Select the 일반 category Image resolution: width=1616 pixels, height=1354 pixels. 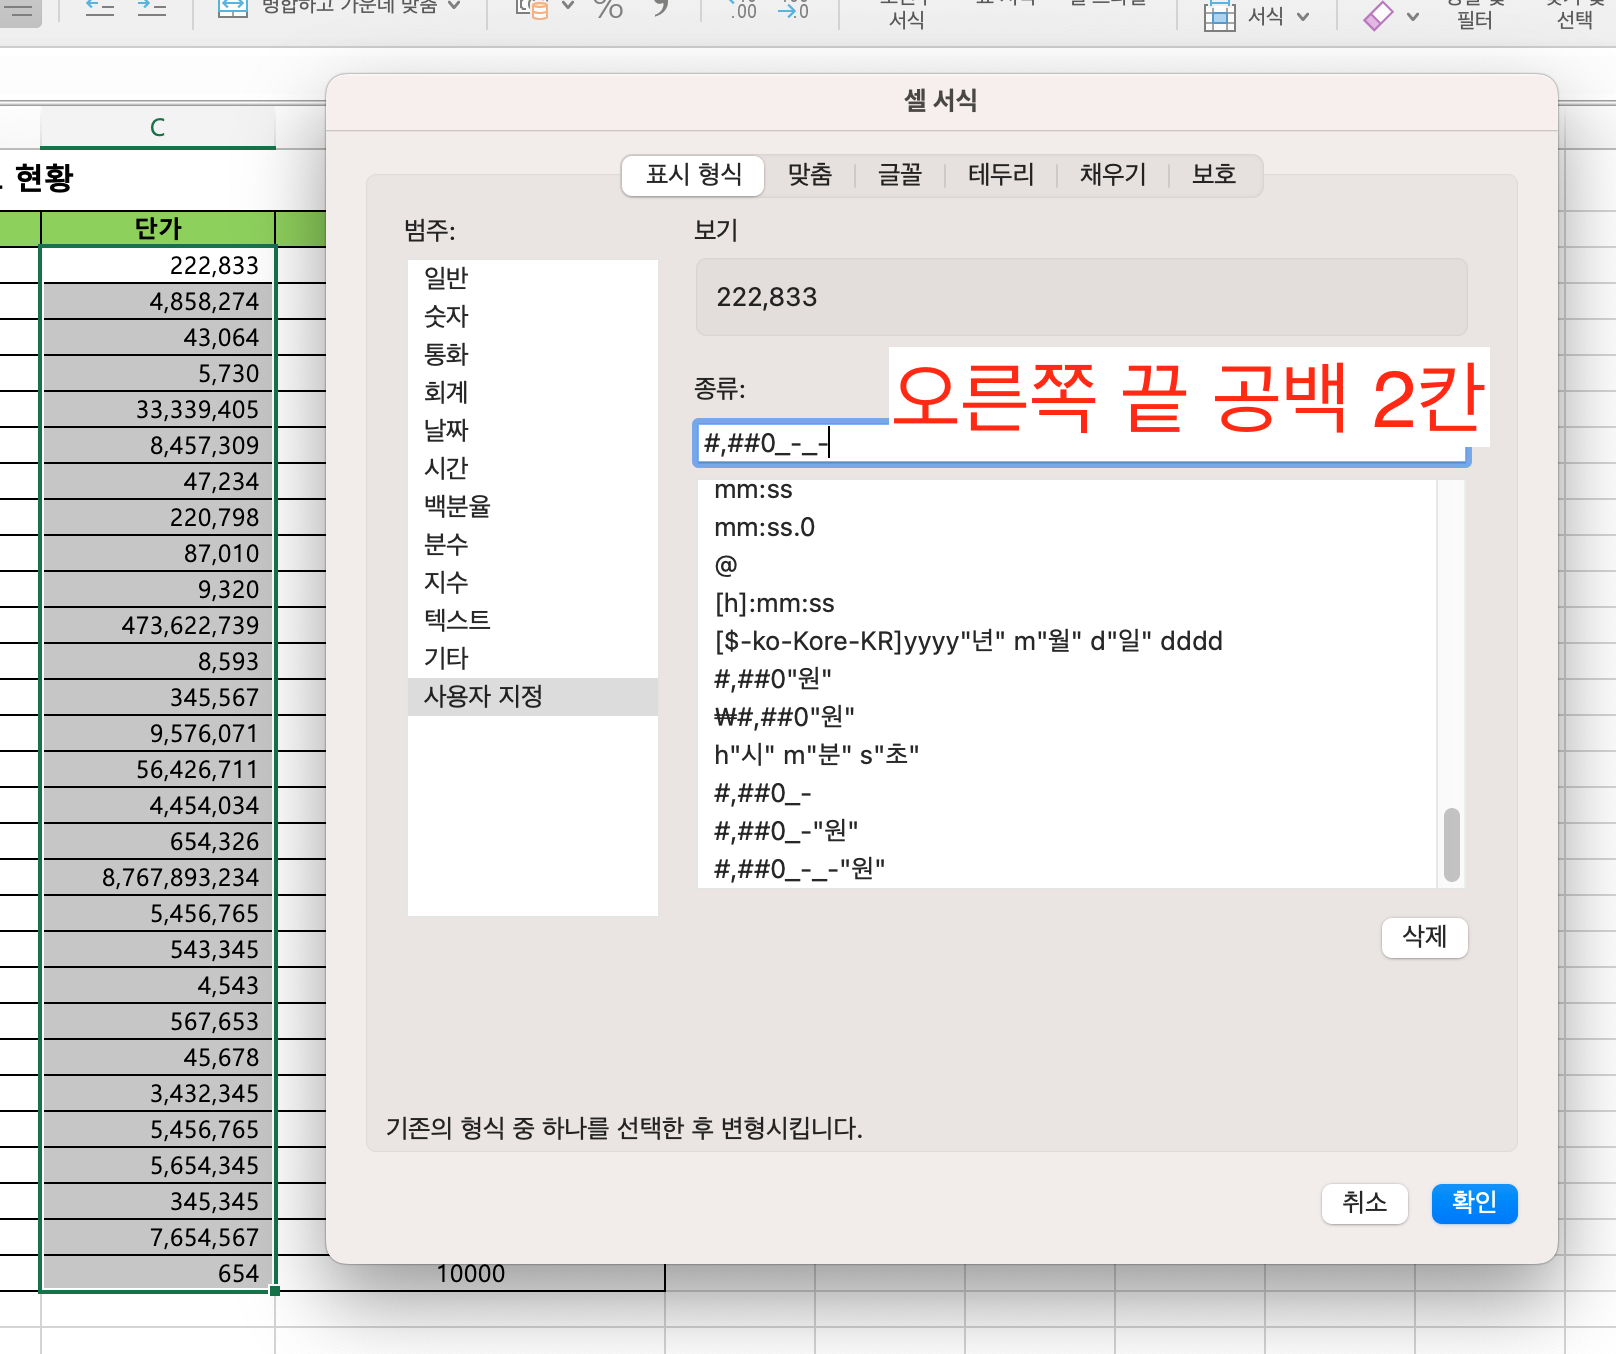pyautogui.click(x=533, y=279)
